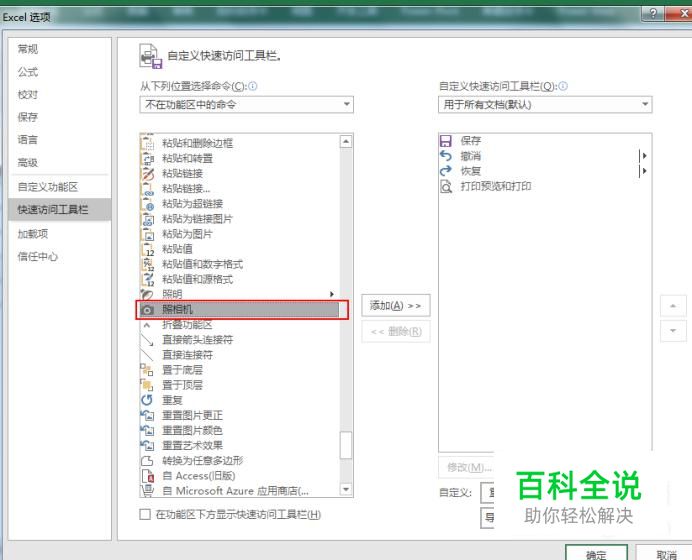This screenshot has height=560, width=692.
Task: Open the 常规 options category
Action: pyautogui.click(x=28, y=49)
